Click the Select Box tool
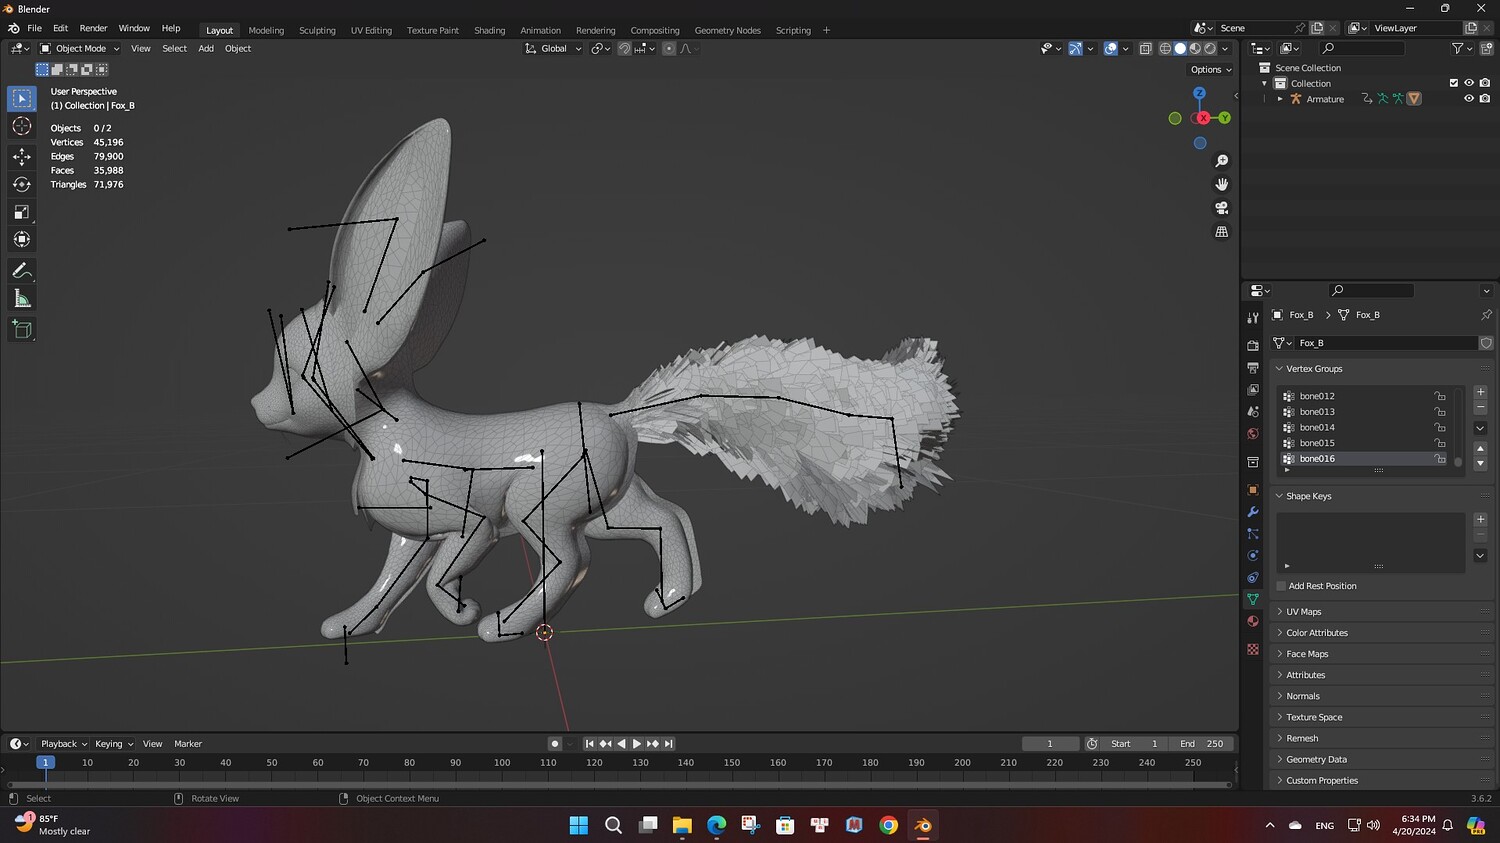Screen dimensions: 1500x843 tap(22, 98)
